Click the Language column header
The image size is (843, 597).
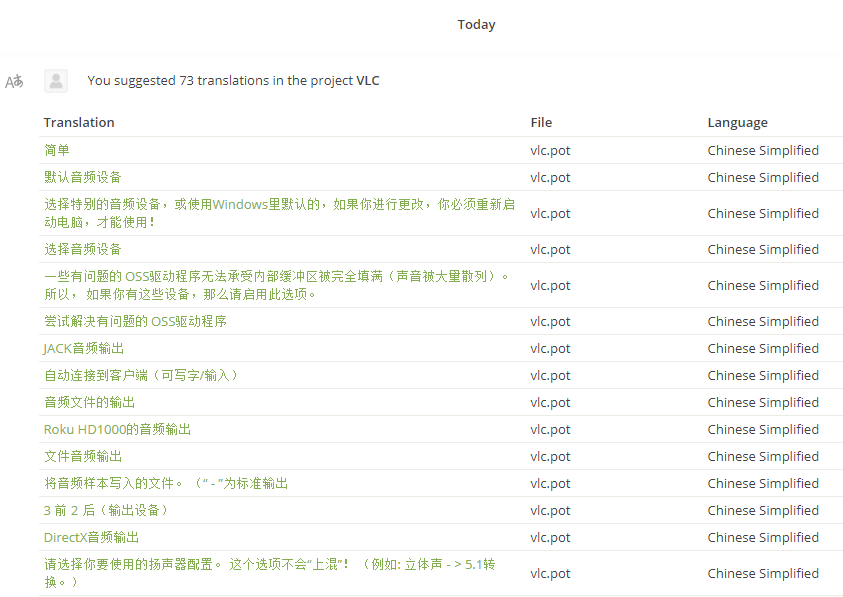pos(737,123)
